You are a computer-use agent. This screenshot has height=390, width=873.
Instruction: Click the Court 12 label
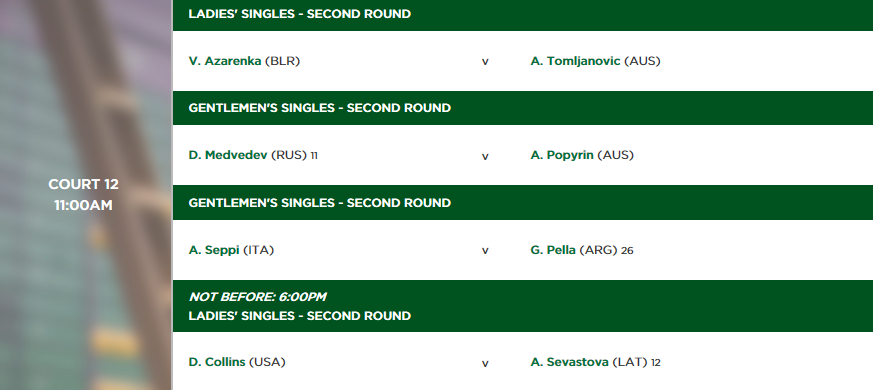pos(84,184)
